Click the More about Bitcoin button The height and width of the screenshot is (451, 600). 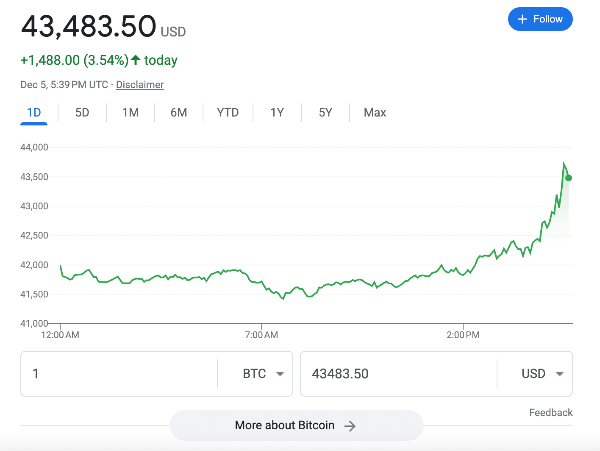click(x=296, y=425)
